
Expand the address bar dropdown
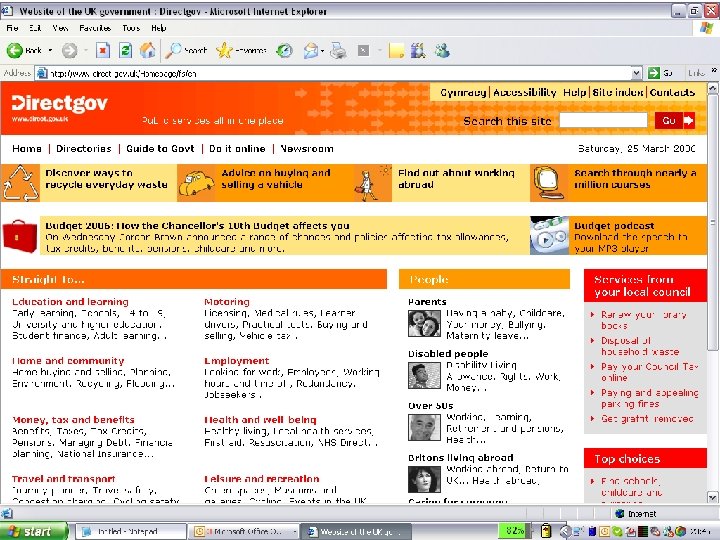click(636, 73)
